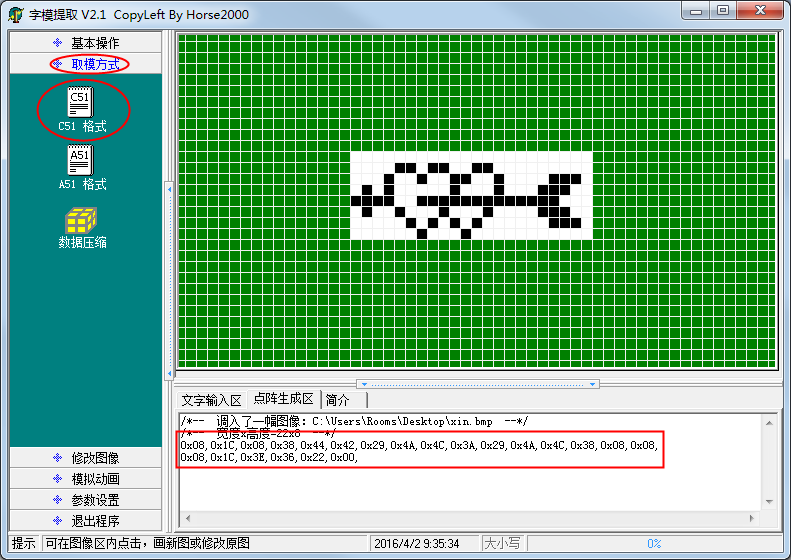
Task: Open the 简介 tab
Action: (x=338, y=400)
